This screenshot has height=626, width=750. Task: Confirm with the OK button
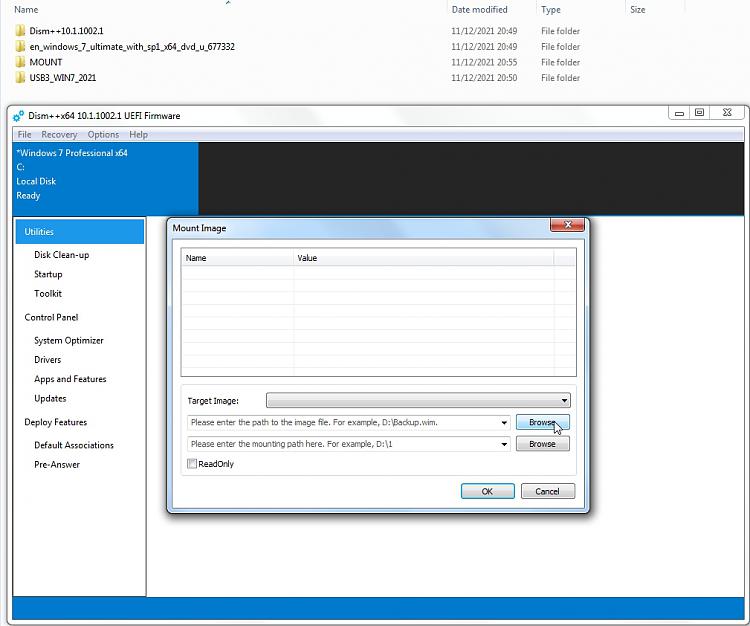coord(487,491)
